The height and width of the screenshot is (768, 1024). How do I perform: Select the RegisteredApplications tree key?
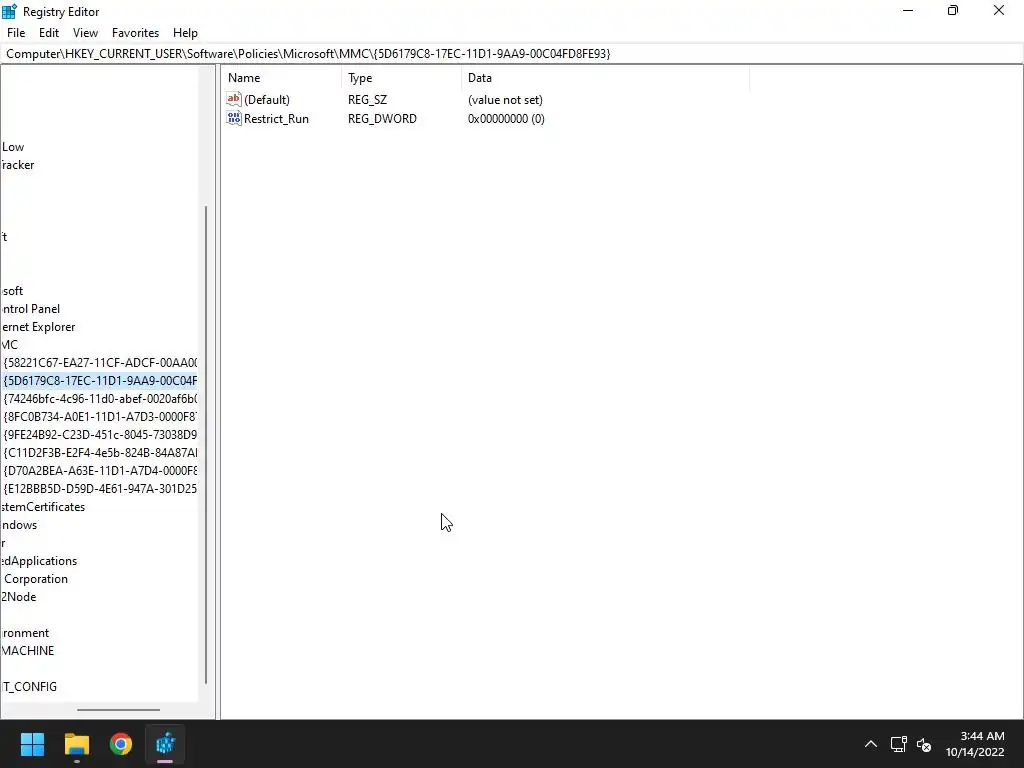click(39, 561)
